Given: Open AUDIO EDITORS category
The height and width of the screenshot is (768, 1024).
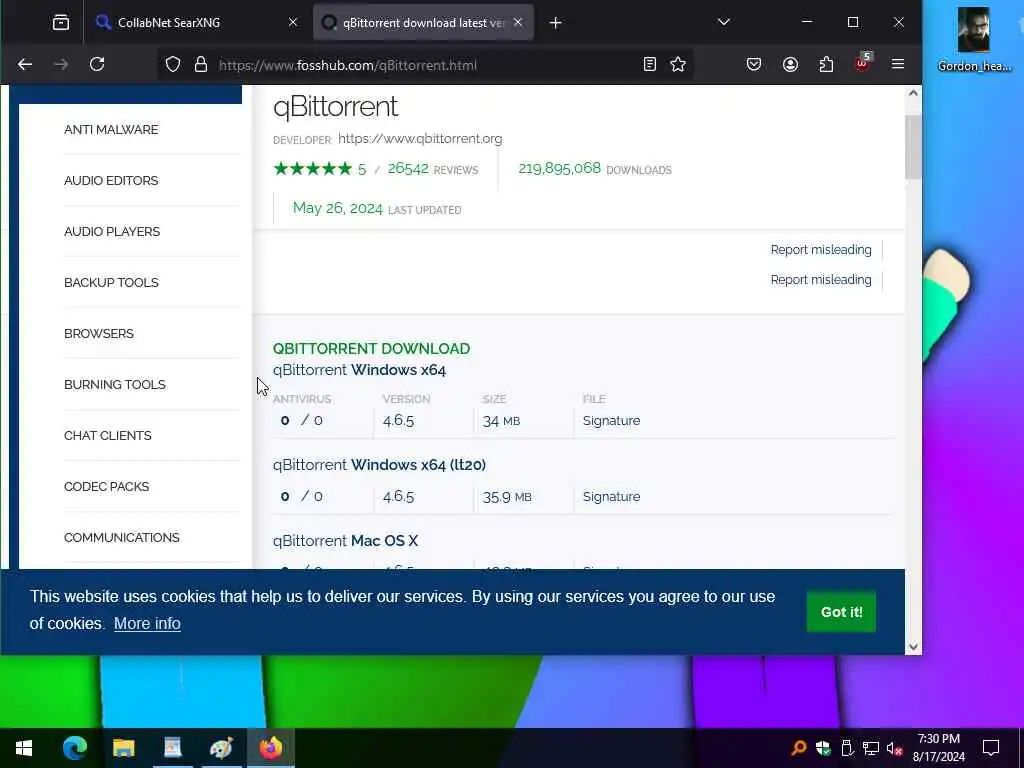Looking at the screenshot, I should (x=111, y=180).
